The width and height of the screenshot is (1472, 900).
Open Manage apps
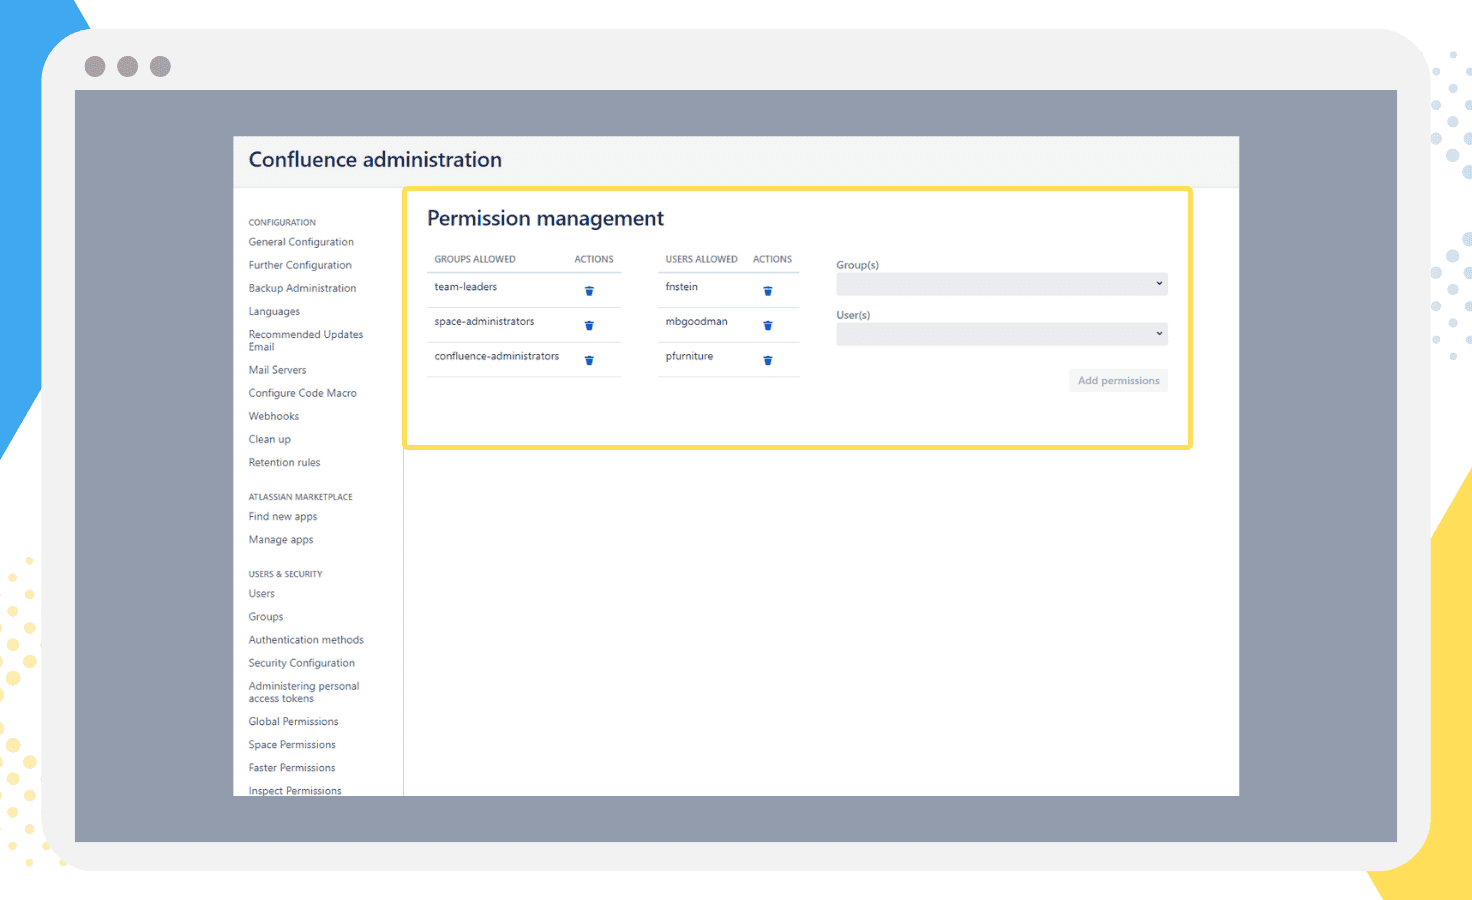[281, 540]
